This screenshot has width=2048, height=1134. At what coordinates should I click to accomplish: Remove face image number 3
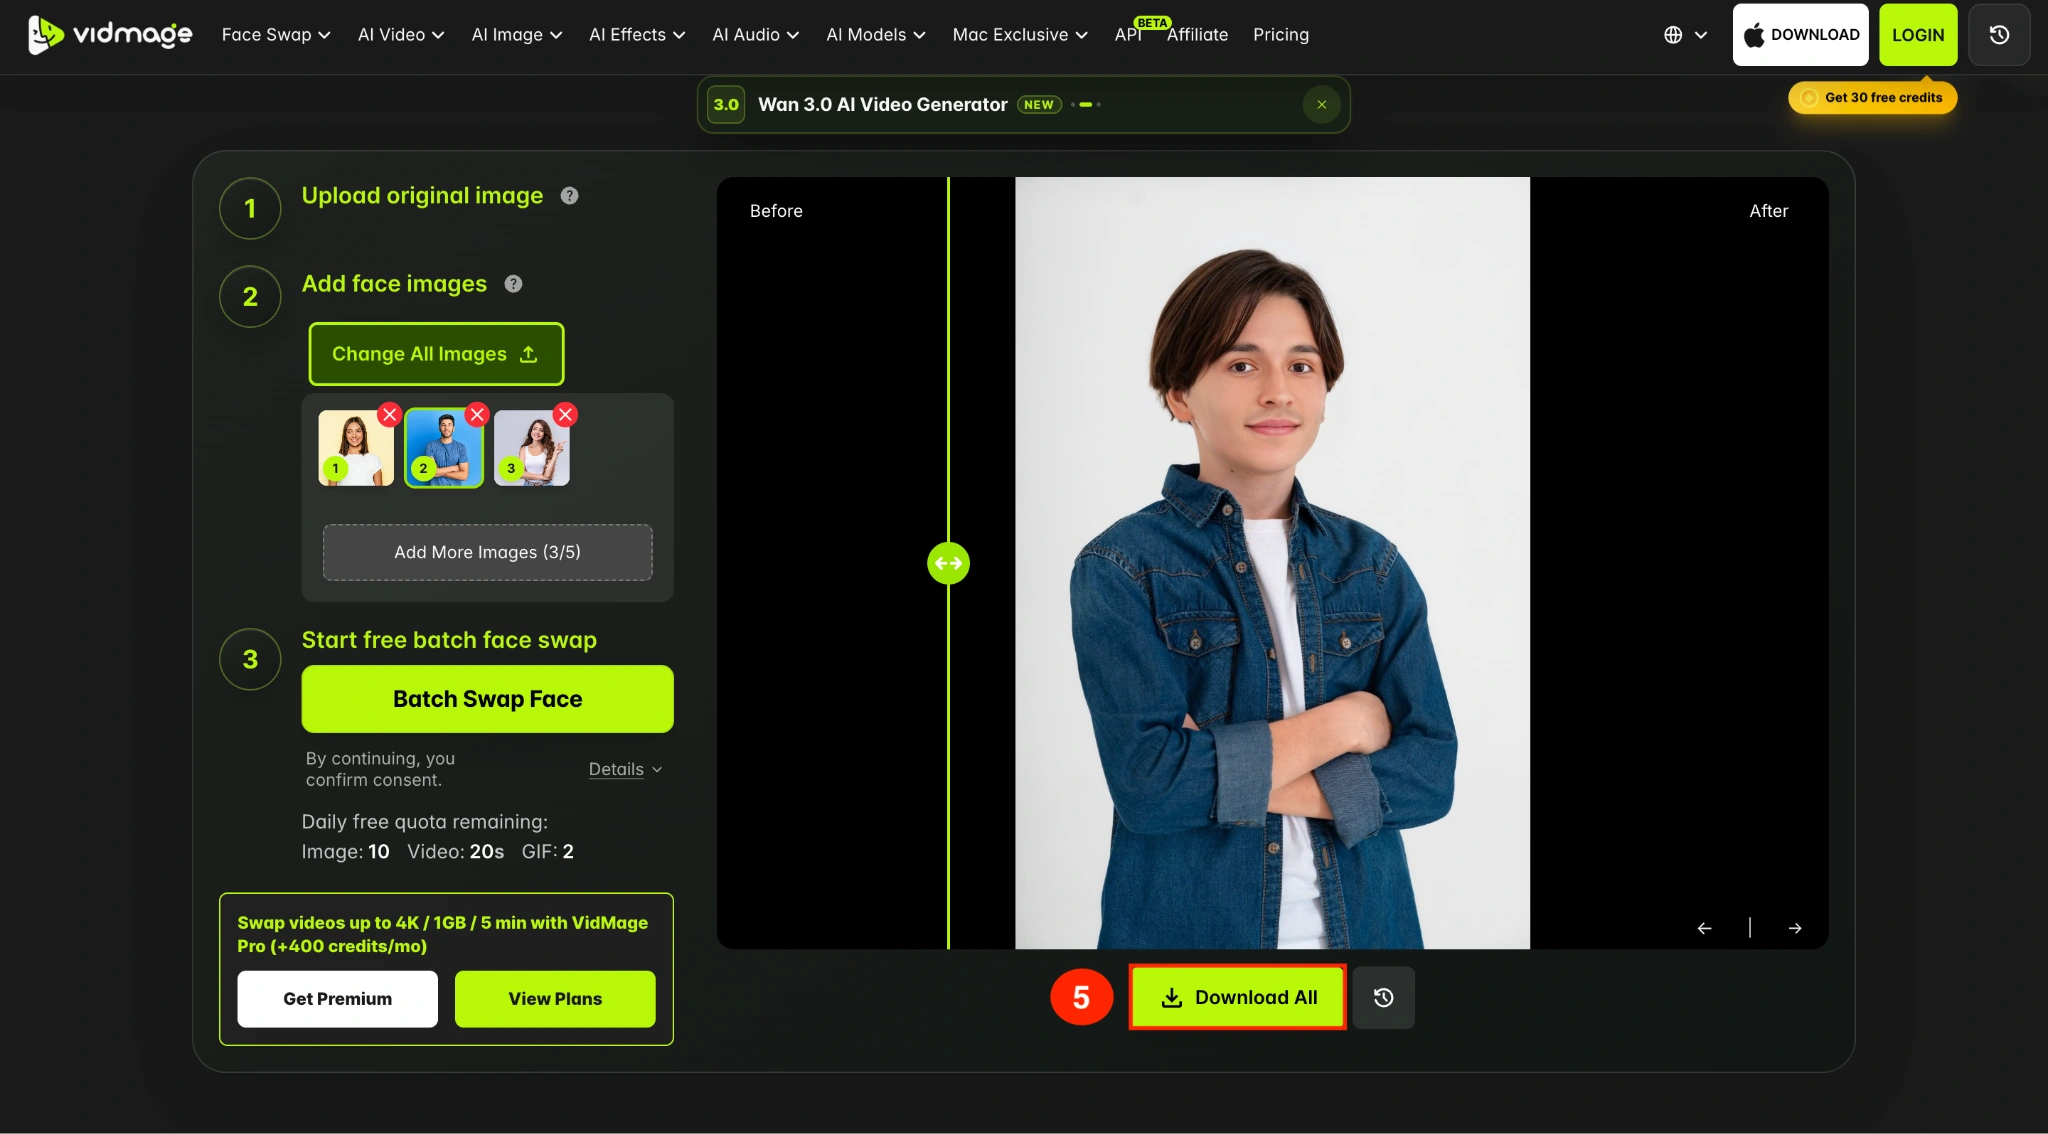click(565, 414)
